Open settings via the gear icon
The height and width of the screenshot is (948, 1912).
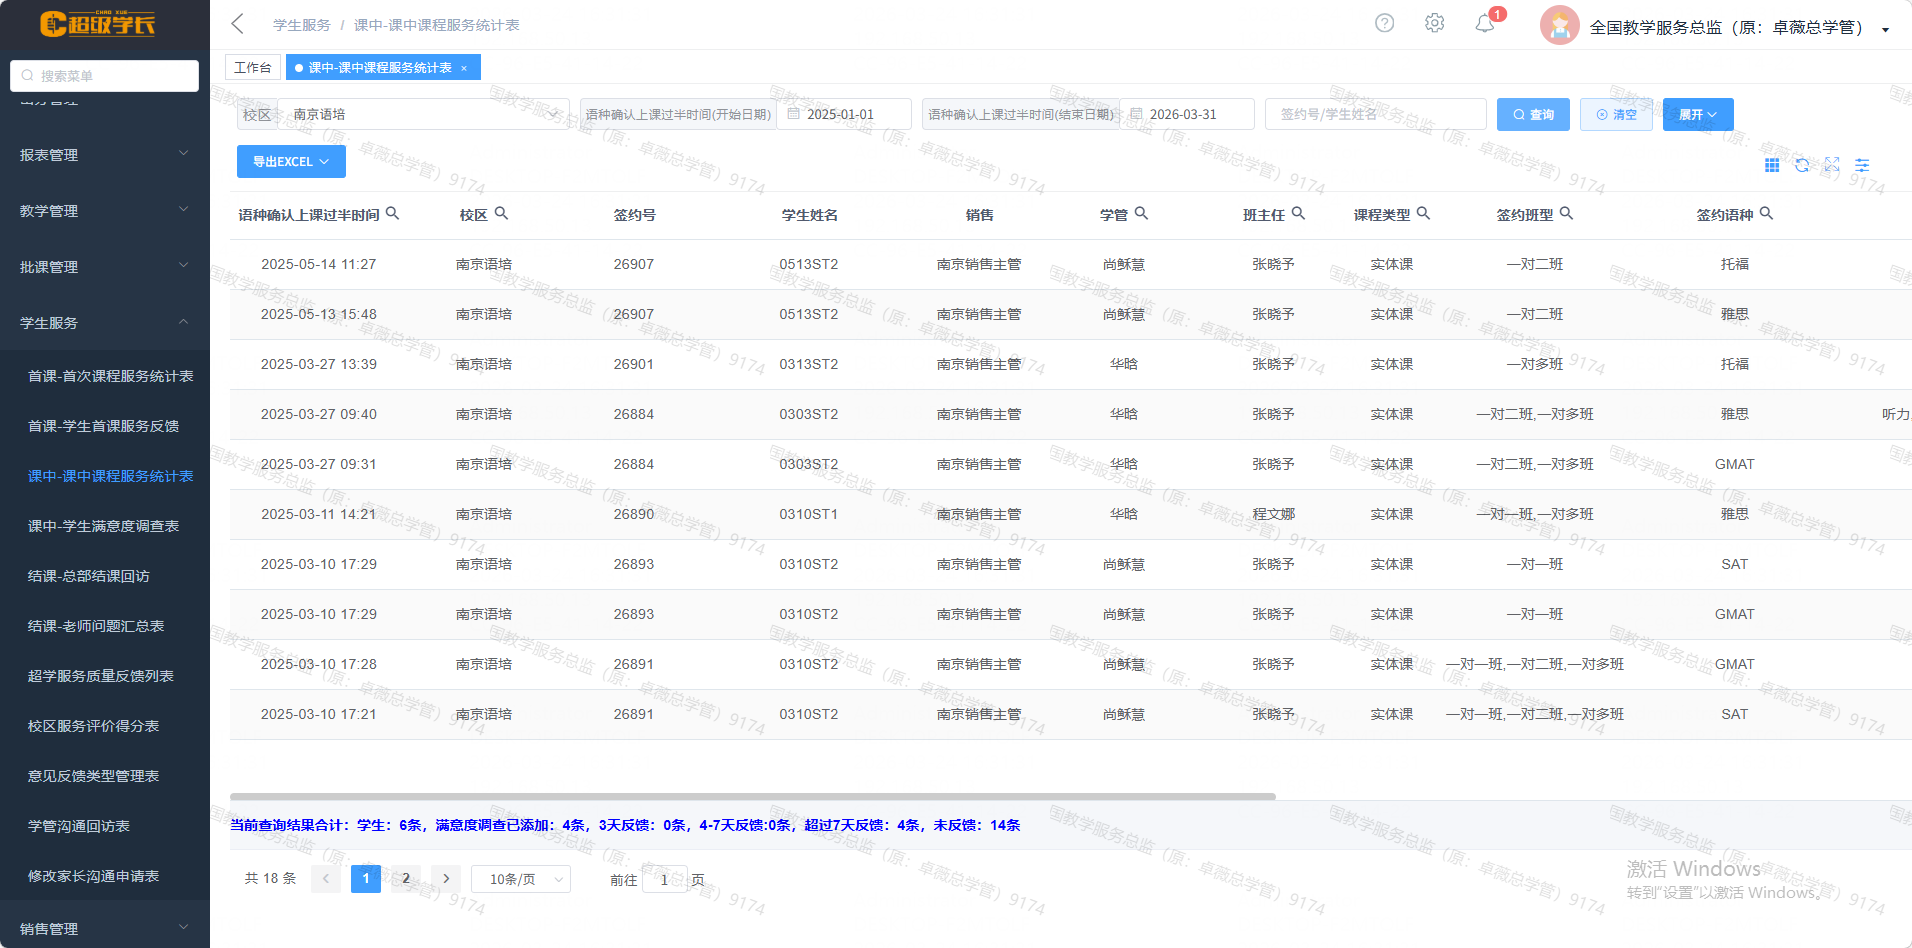[1434, 23]
